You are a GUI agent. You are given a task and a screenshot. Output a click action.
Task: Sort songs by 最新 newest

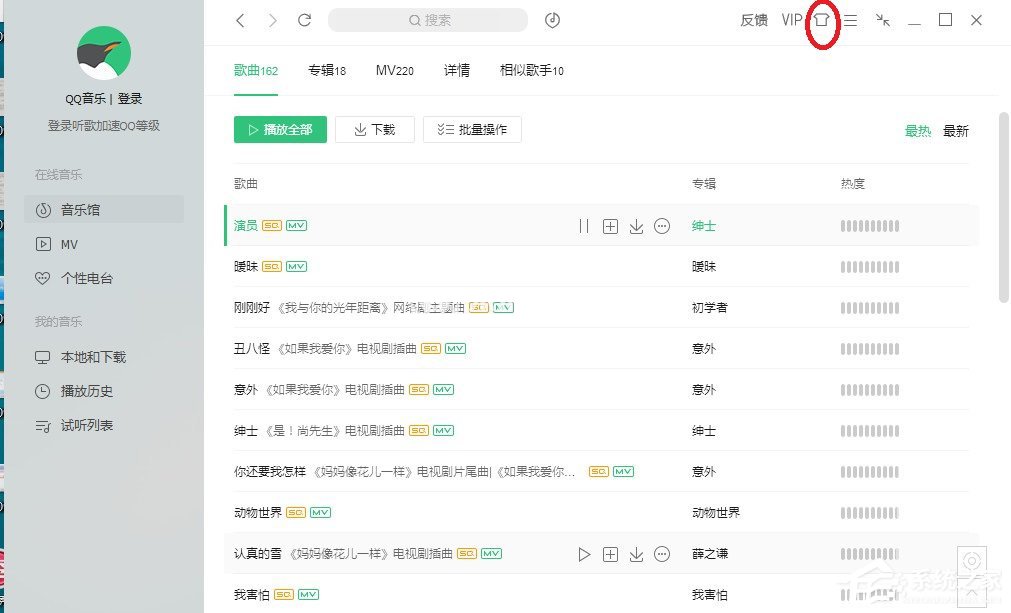[956, 130]
